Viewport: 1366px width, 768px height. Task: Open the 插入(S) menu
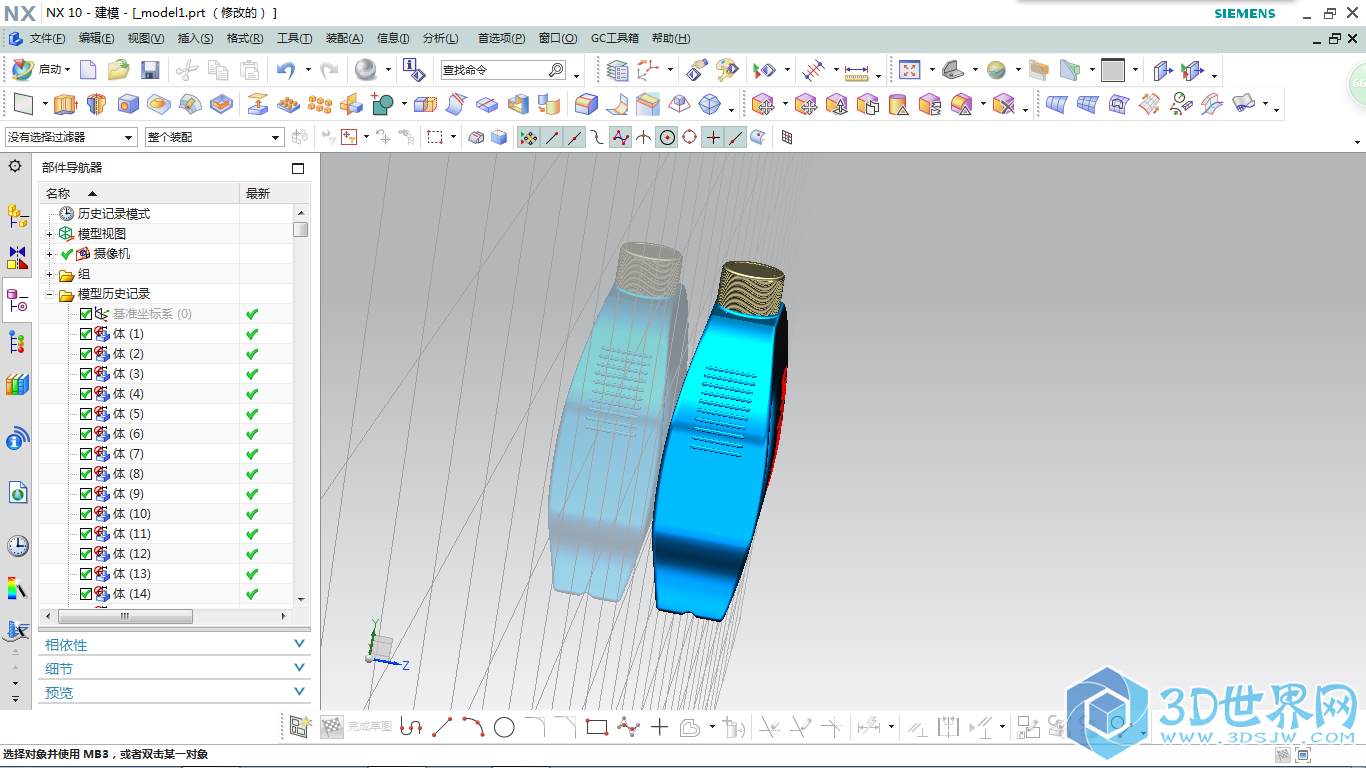195,38
